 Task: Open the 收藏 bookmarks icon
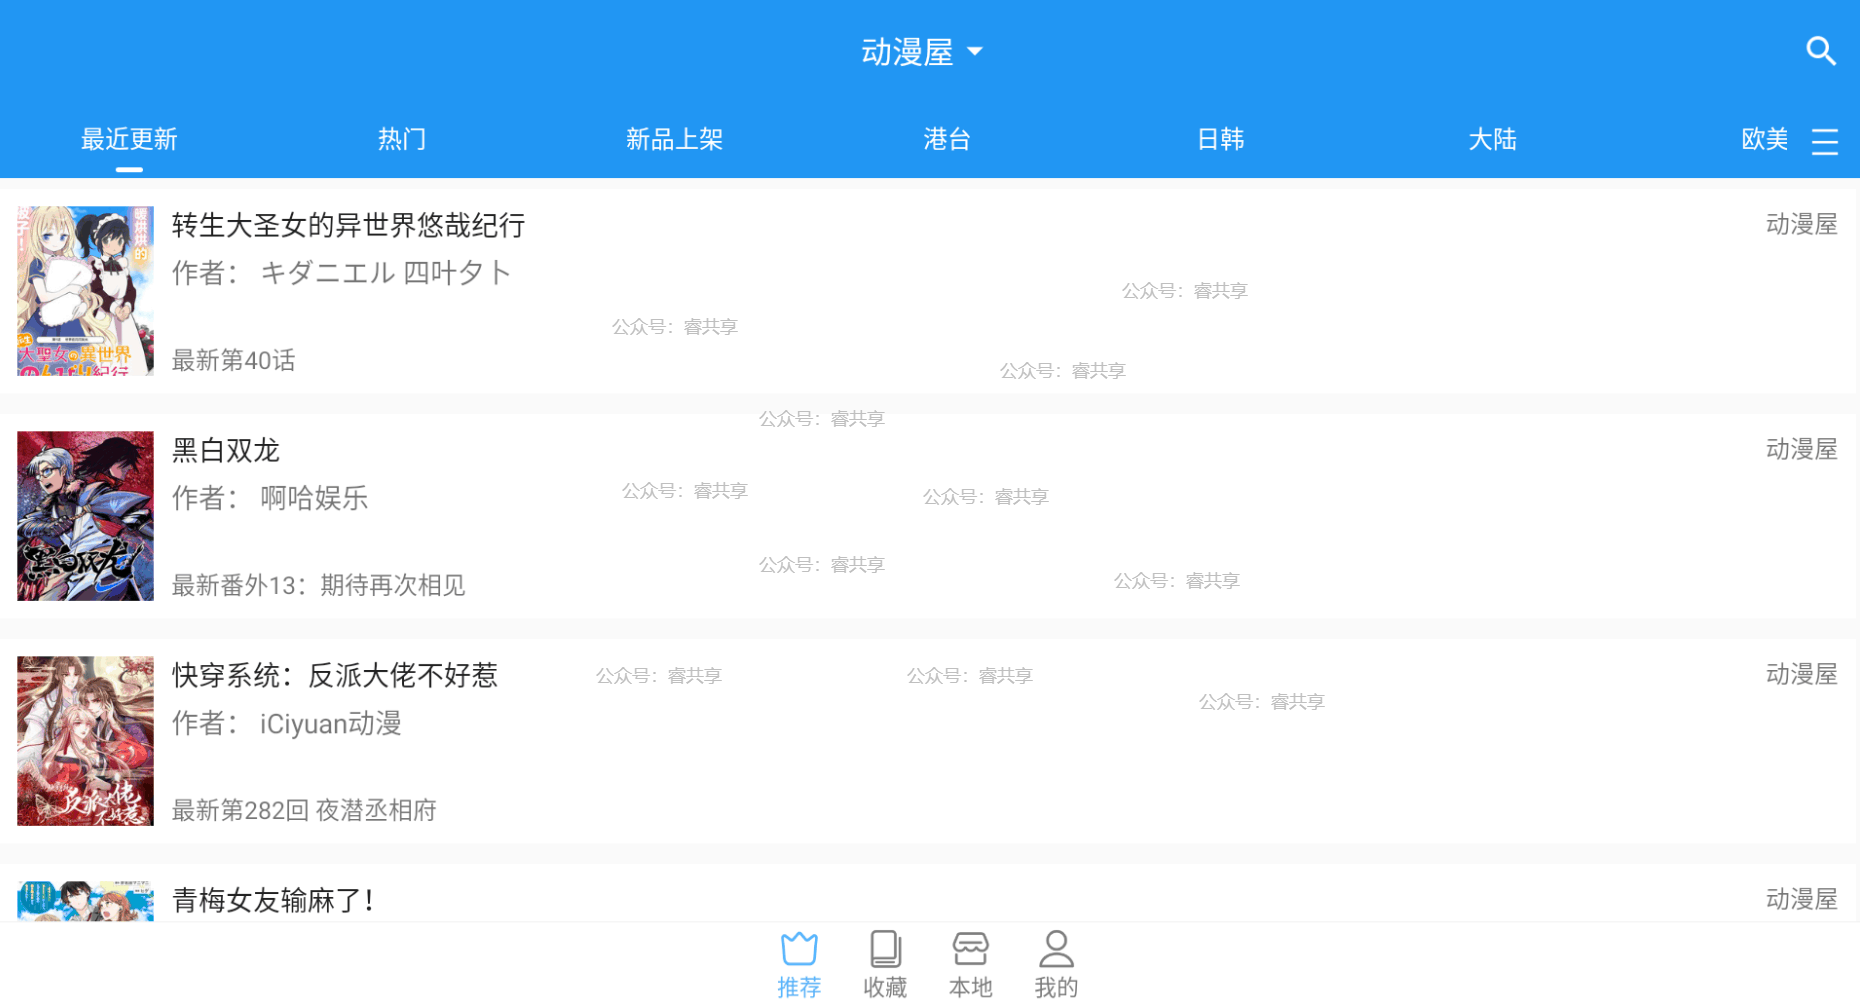885,949
